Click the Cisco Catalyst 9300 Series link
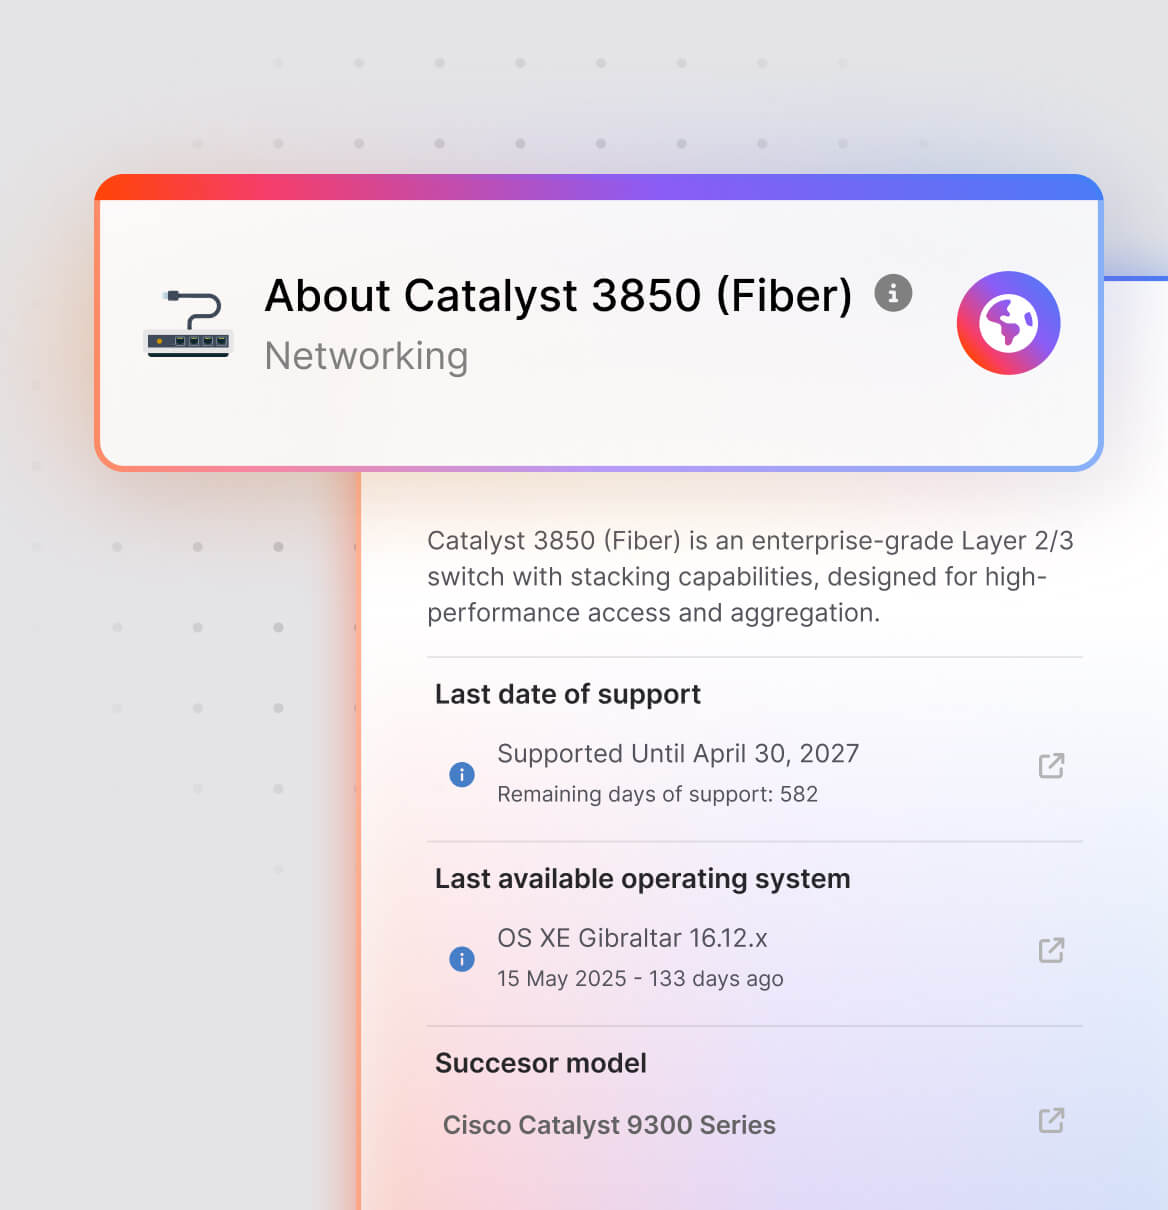The image size is (1168, 1210). 609,1125
